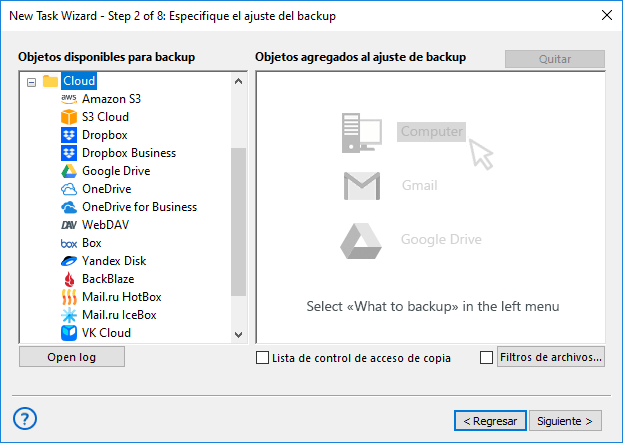Click the VK Cloud icon
Screen dimensions: 623x443
69,333
